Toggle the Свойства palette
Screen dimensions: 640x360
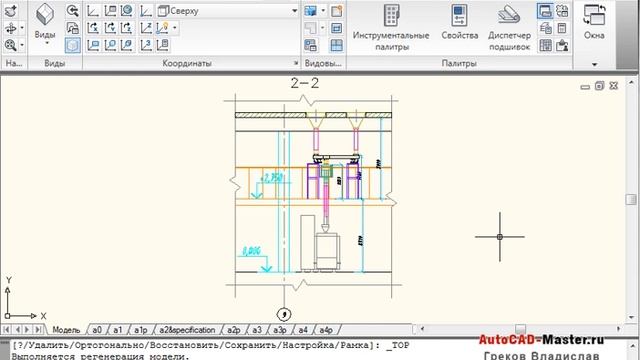[460, 22]
